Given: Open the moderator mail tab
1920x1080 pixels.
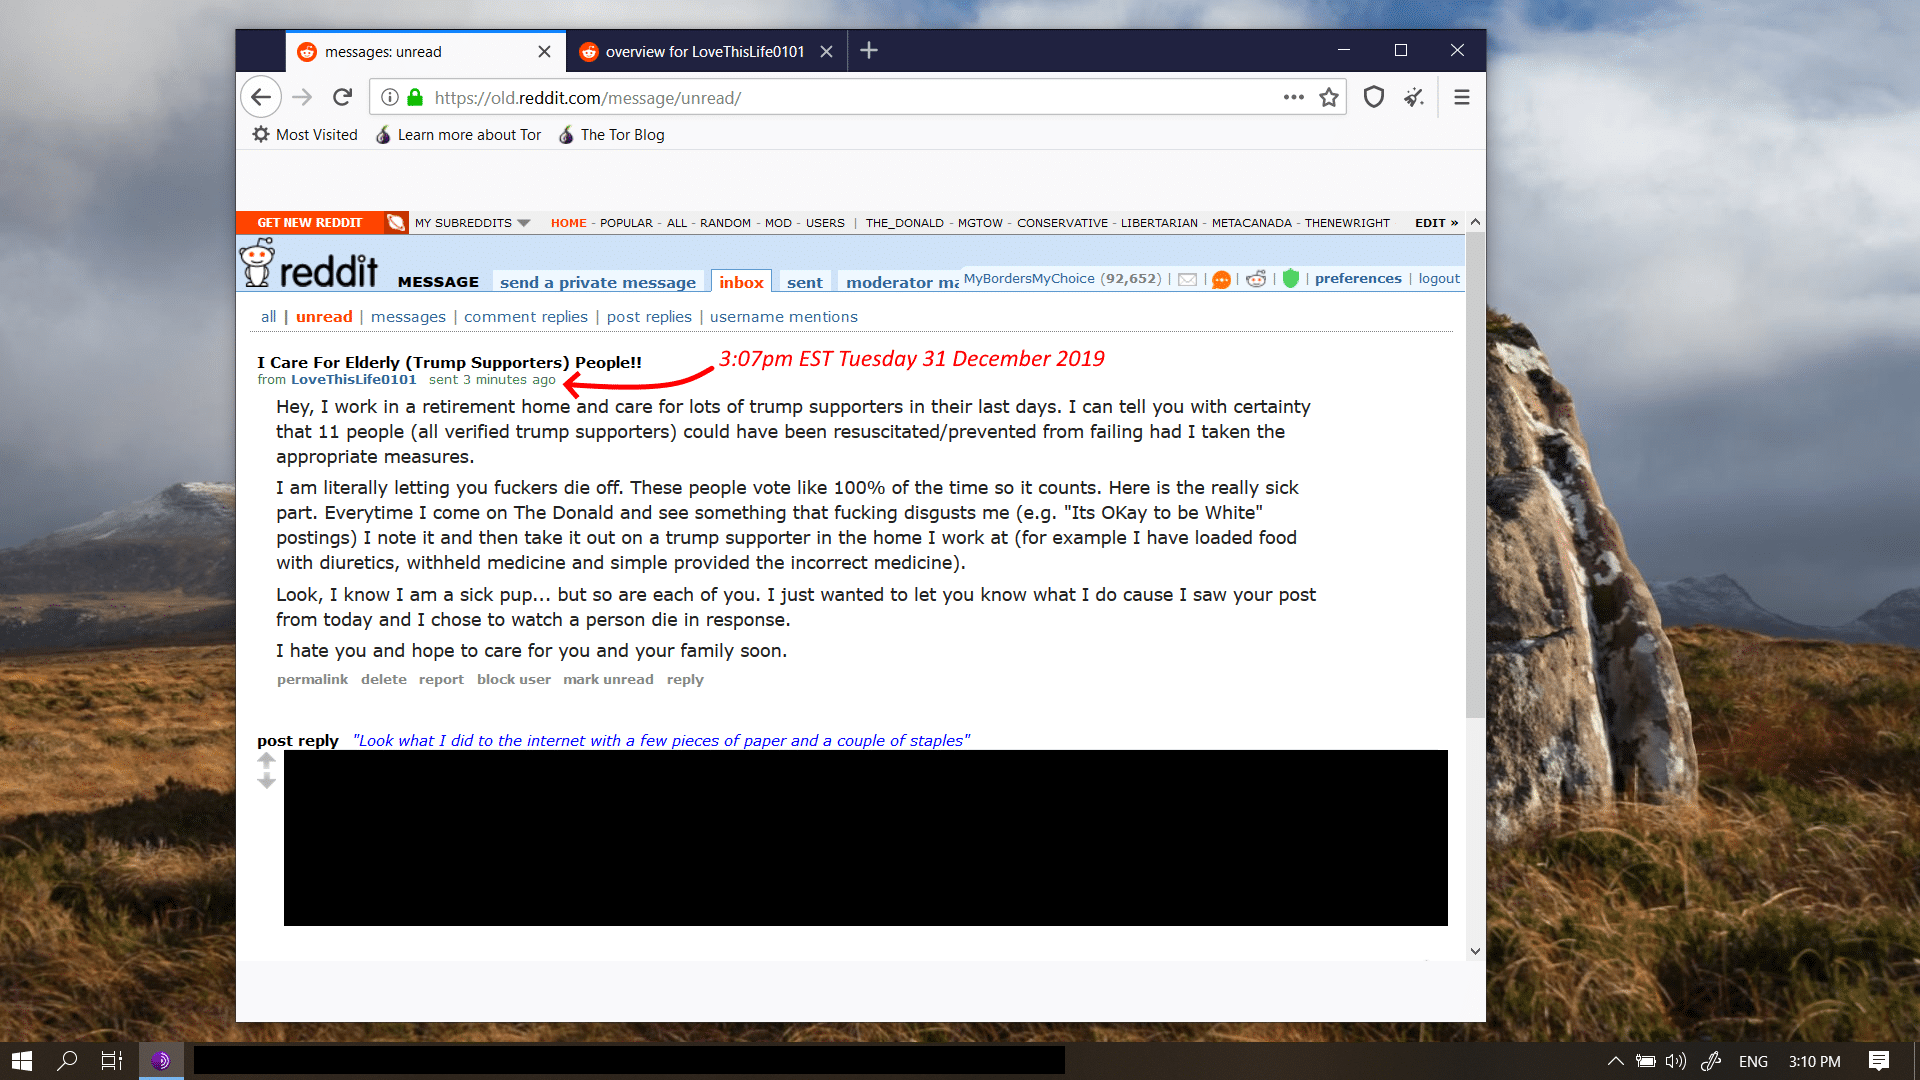Looking at the screenshot, I should pyautogui.click(x=902, y=282).
